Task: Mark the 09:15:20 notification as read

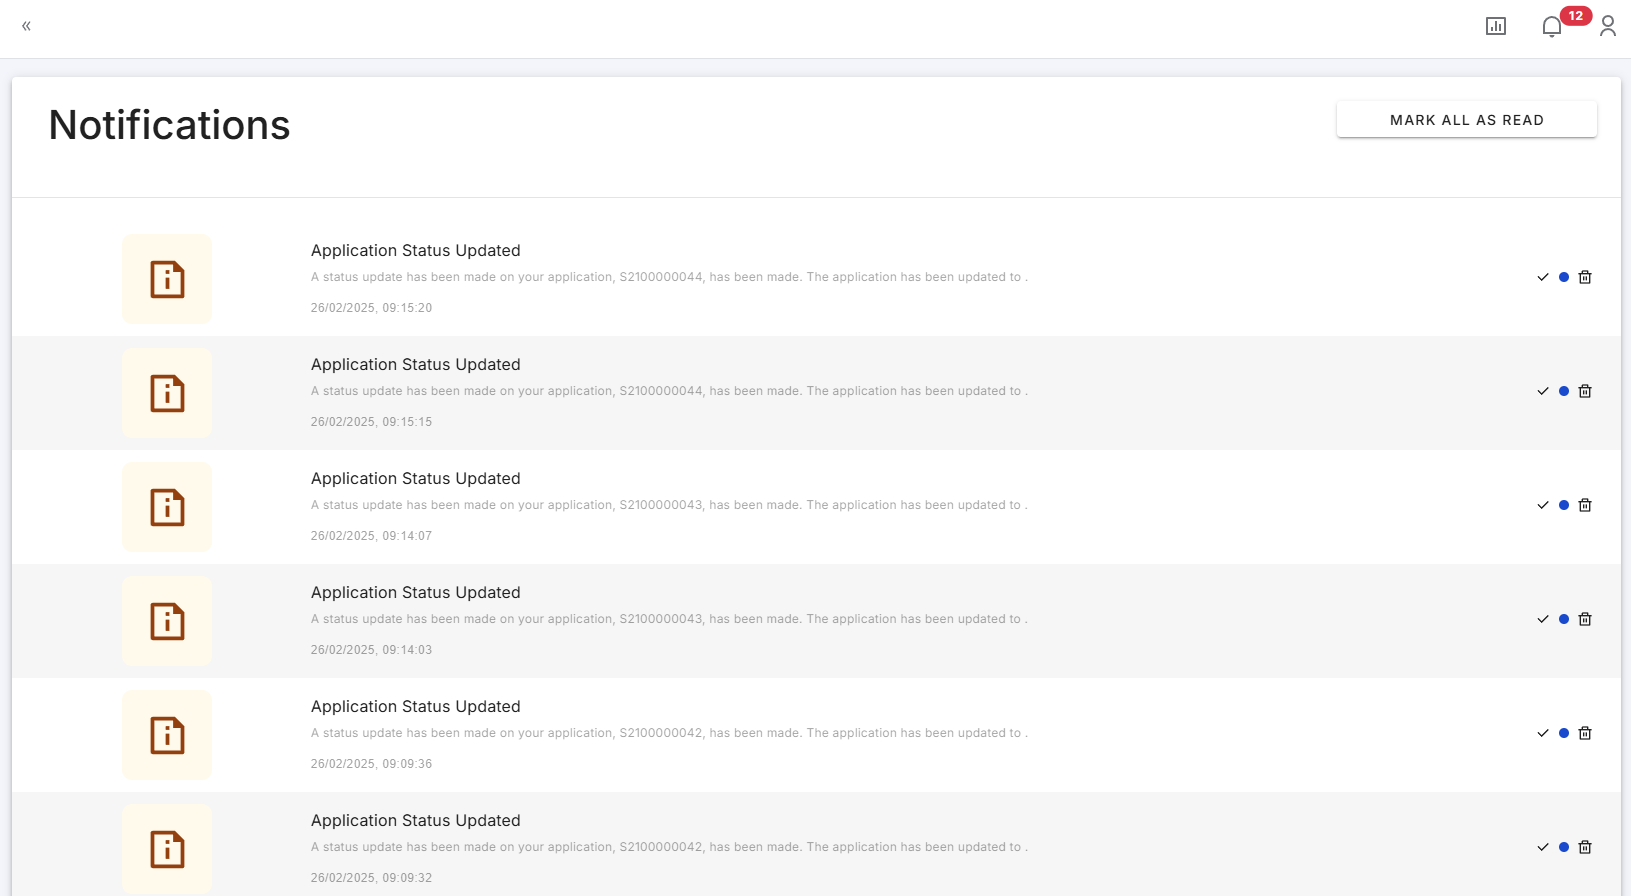Action: coord(1543,277)
